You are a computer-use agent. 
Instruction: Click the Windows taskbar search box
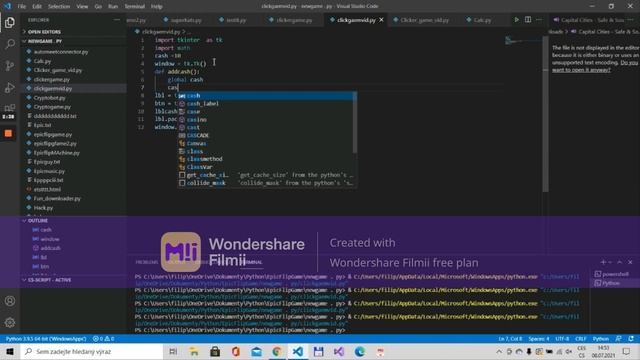pyautogui.click(x=92, y=351)
